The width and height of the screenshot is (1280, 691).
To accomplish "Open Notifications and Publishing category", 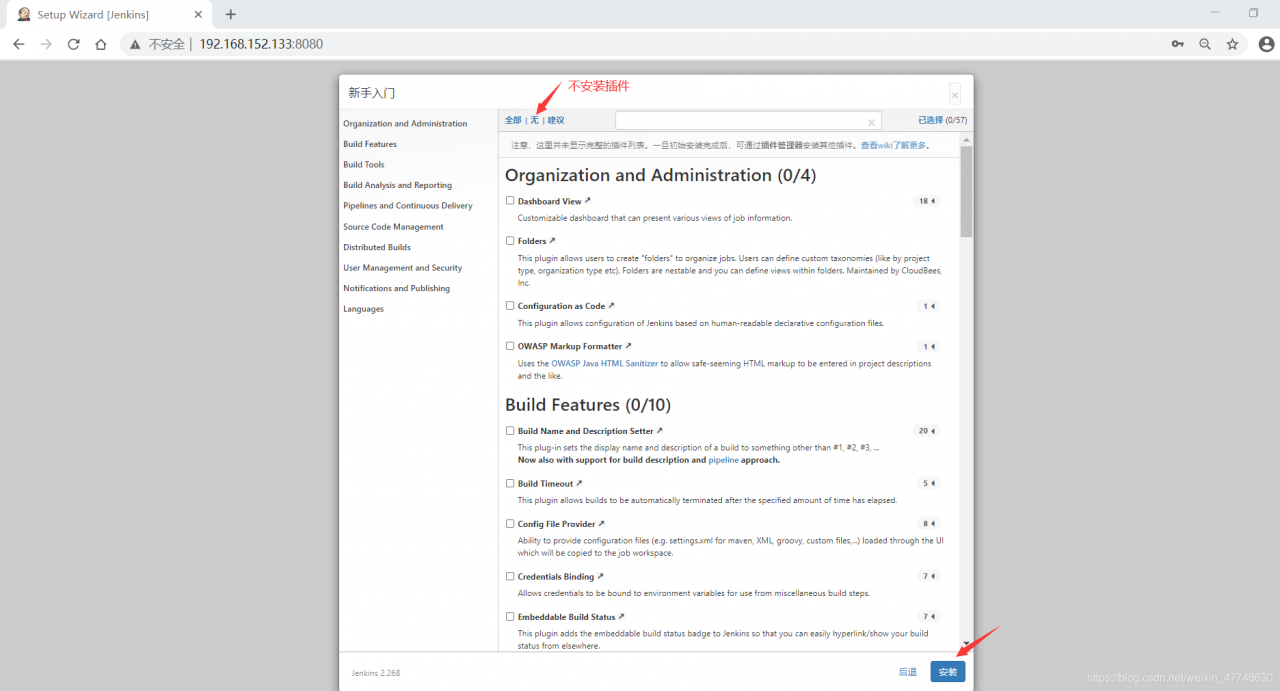I will (x=396, y=288).
